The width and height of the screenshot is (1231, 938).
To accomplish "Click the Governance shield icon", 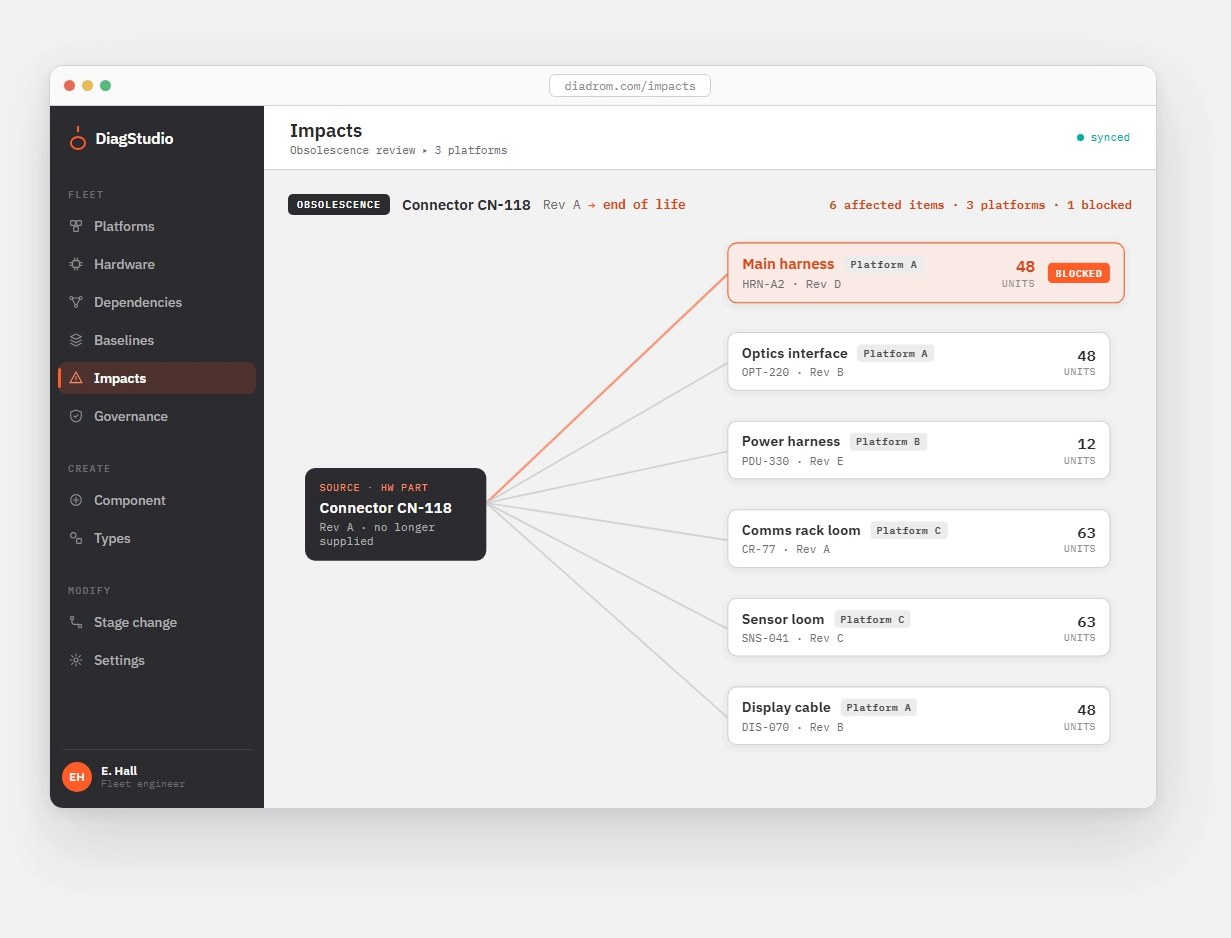I will pyautogui.click(x=76, y=417).
